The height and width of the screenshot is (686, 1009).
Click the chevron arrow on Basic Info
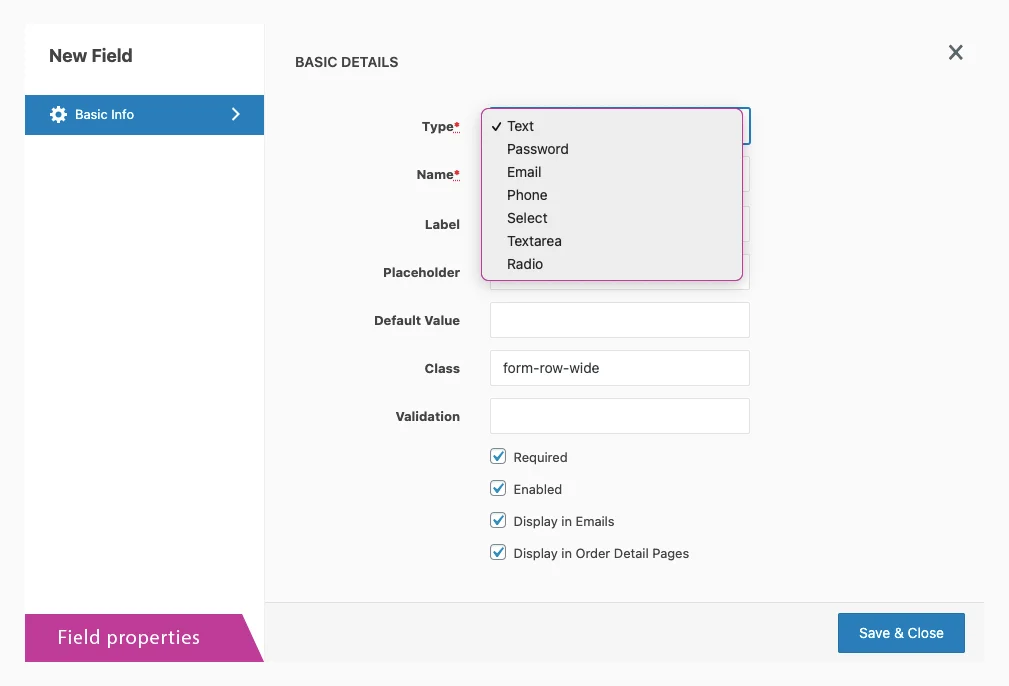[x=236, y=114]
